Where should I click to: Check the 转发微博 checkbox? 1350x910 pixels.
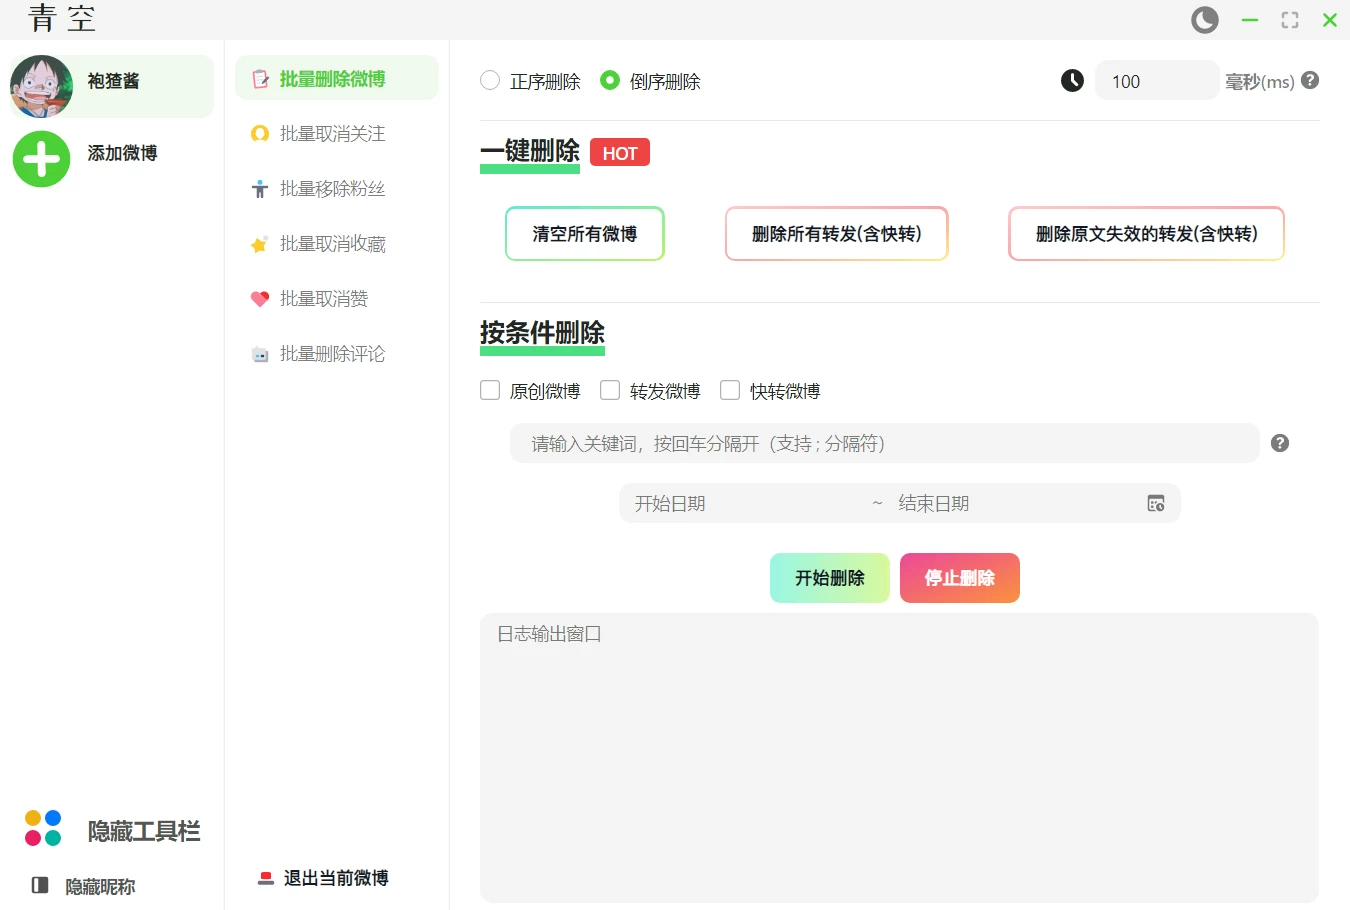[x=610, y=390]
